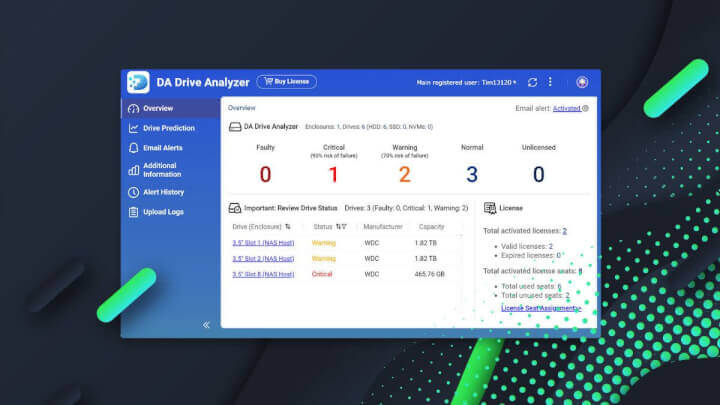
Task: Open the main registered user dropdown
Action: point(466,83)
